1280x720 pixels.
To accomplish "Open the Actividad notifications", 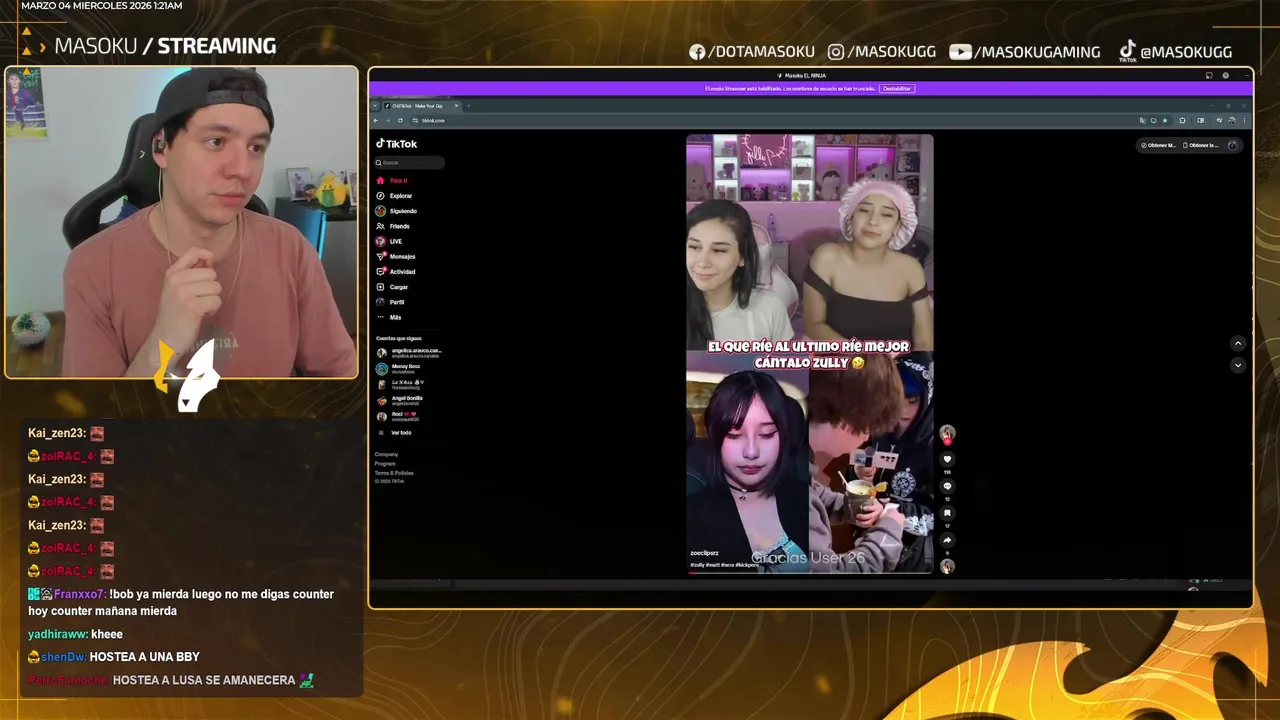I will tap(395, 272).
